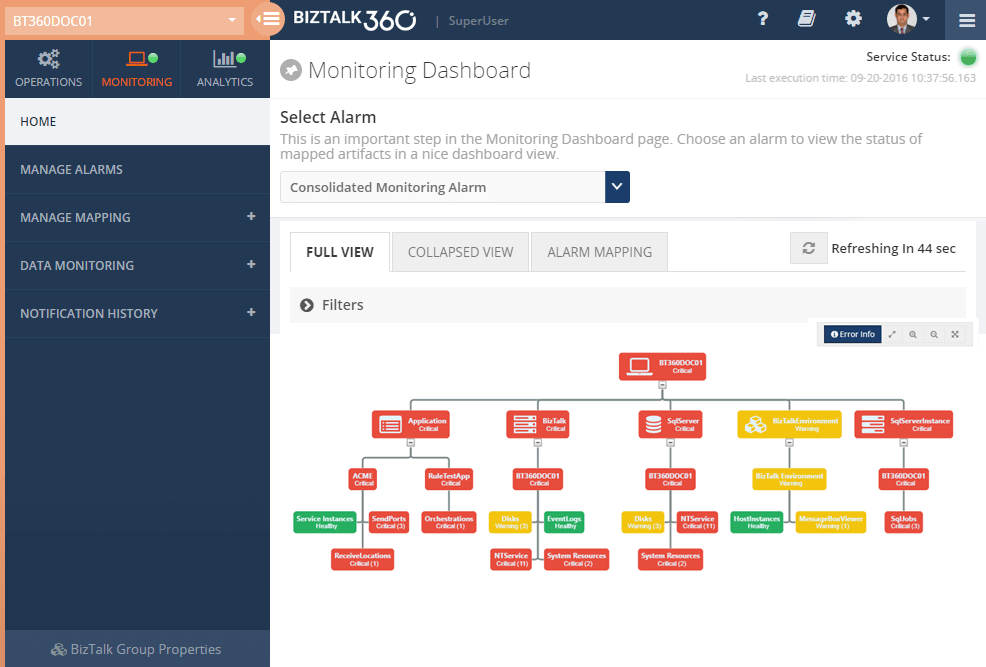Click the BizTalk node server icon
Screen dimensions: 986x667
coord(524,425)
